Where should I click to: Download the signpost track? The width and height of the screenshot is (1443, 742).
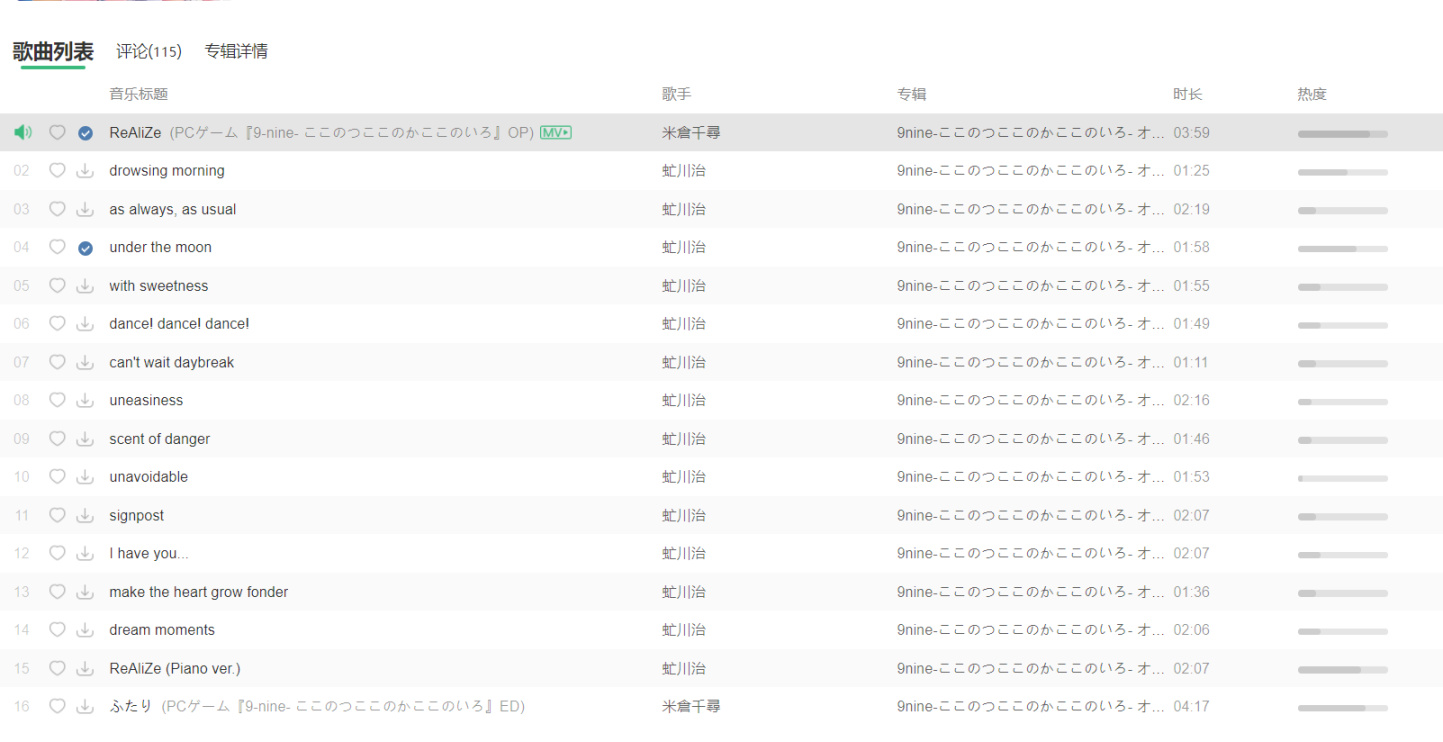coord(85,516)
